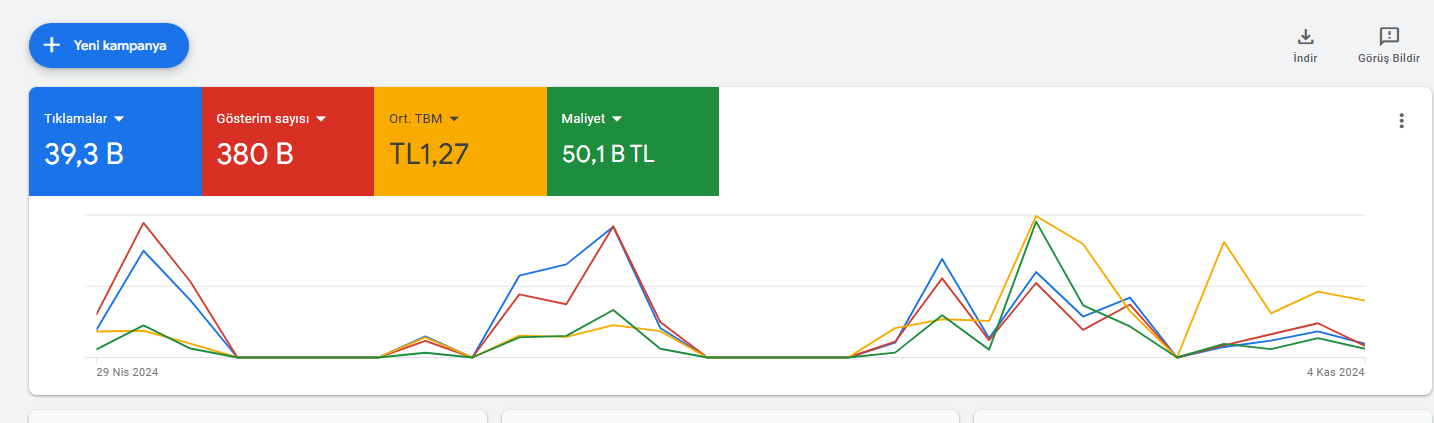Viewport: 1434px width, 423px height.
Task: Click the Yeni kampanya button label
Action: coord(120,45)
